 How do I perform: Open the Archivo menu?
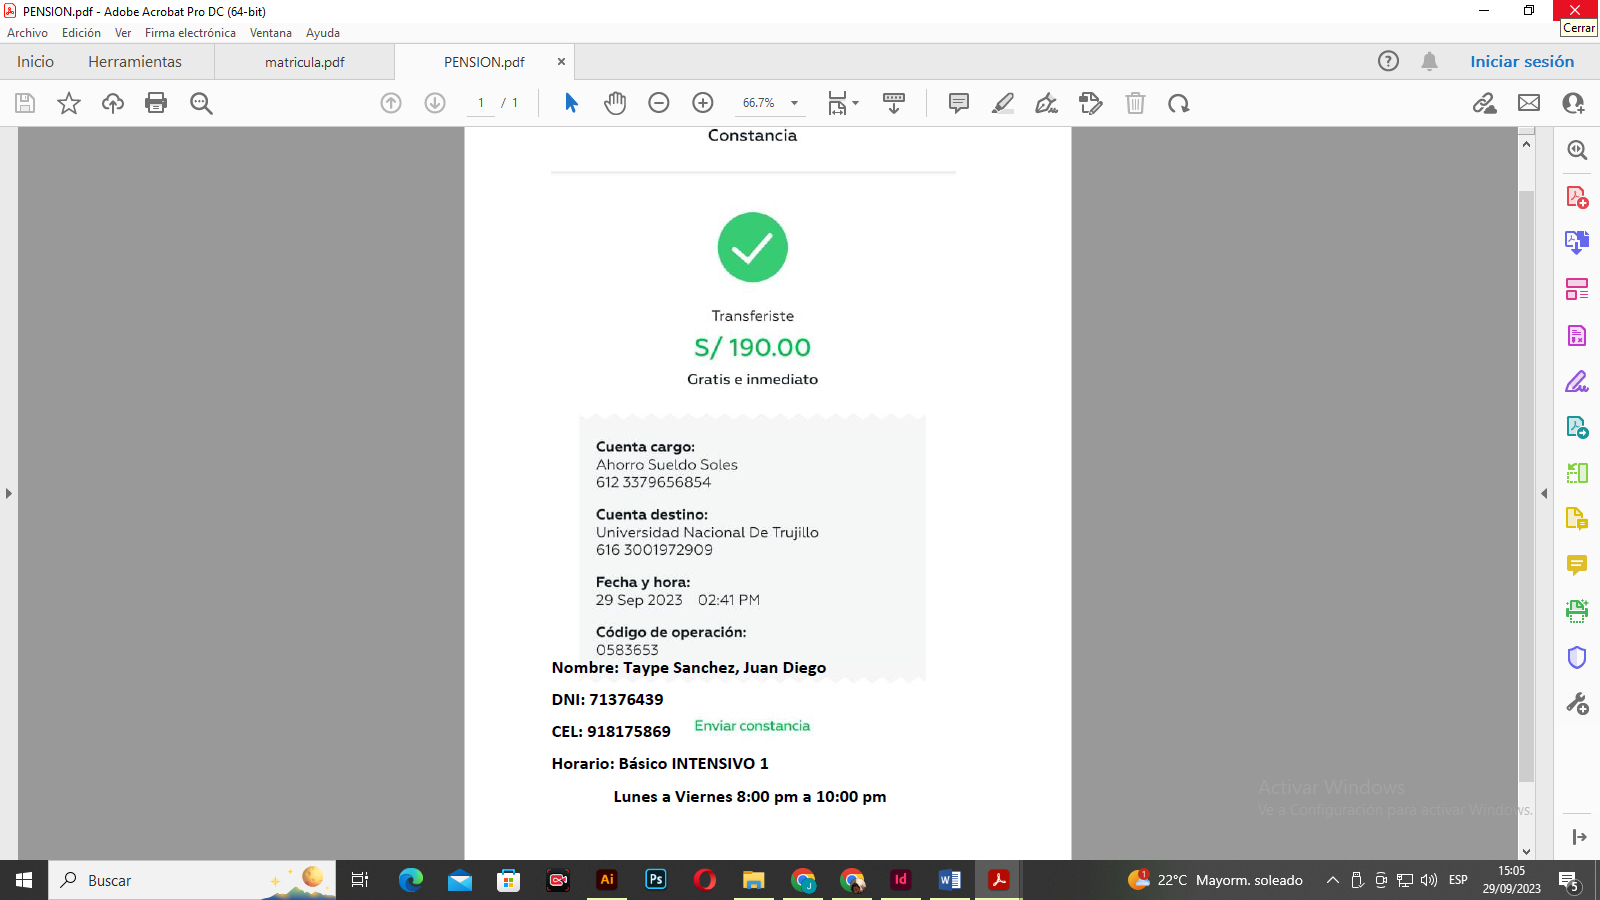27,33
